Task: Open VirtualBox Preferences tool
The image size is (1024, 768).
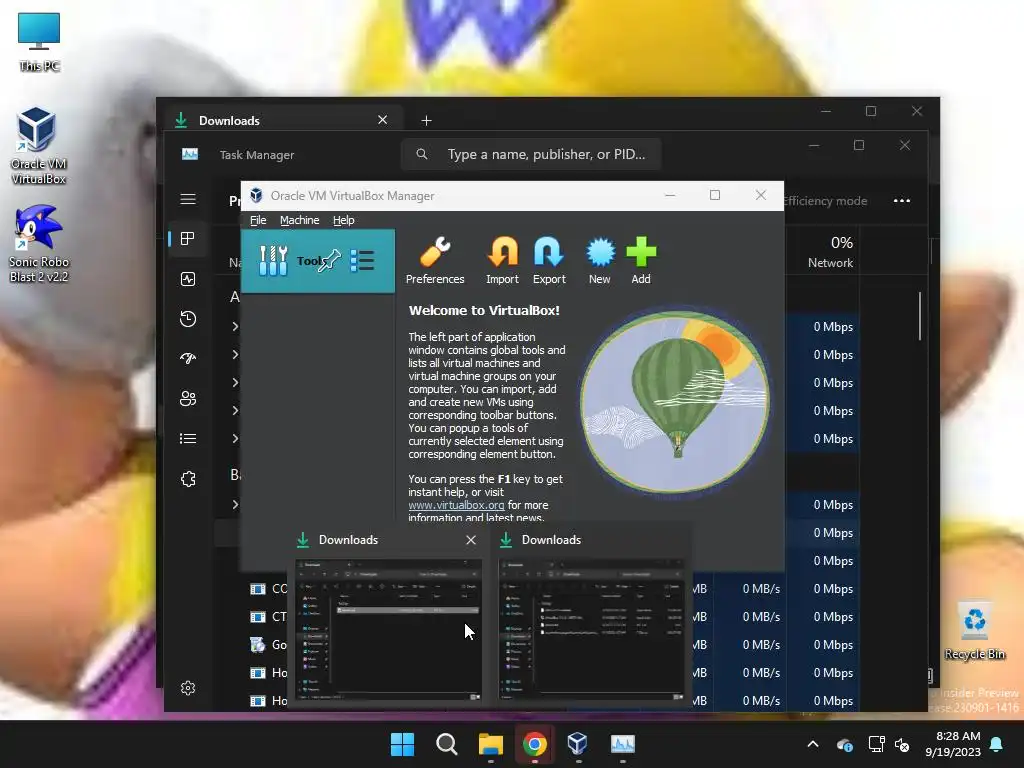Action: point(435,261)
